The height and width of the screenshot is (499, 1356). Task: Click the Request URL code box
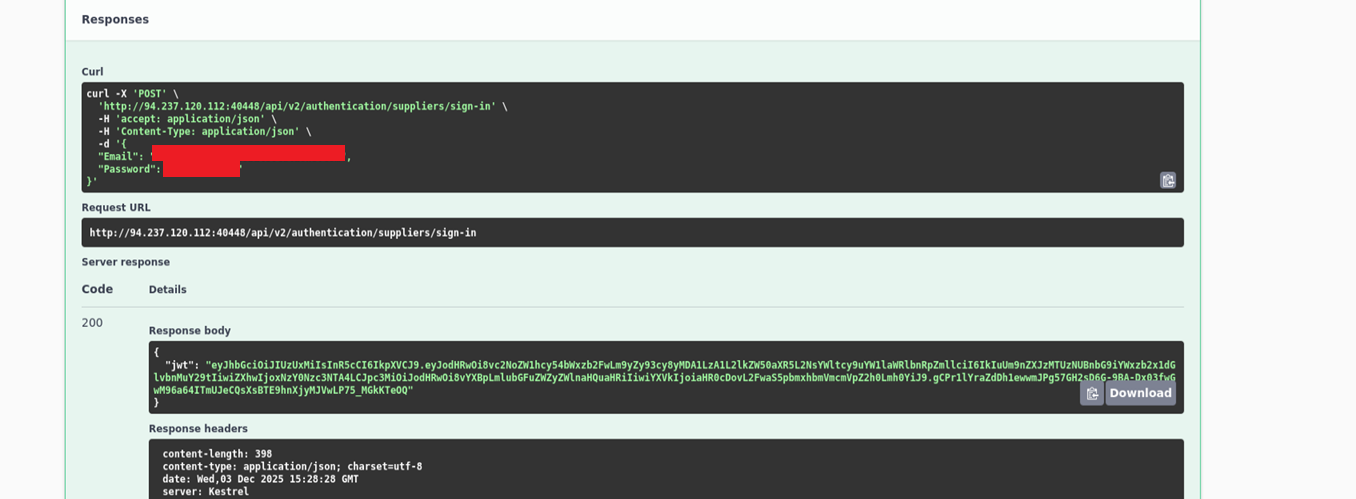click(x=632, y=233)
